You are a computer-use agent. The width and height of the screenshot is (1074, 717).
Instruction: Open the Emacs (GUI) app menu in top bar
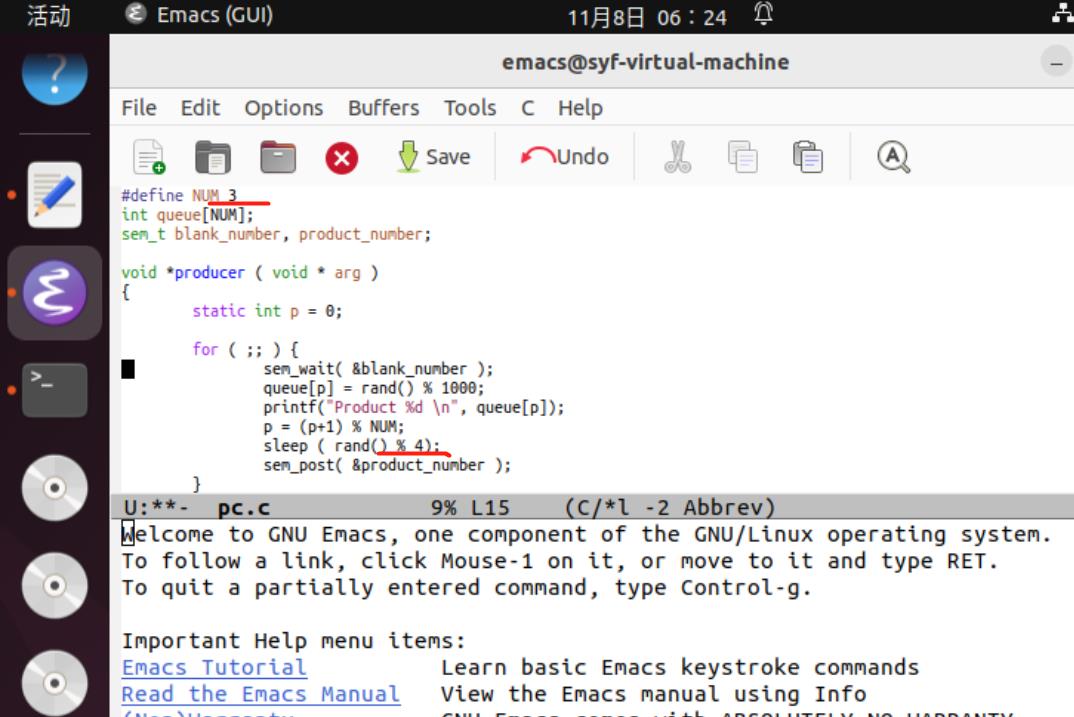click(199, 14)
